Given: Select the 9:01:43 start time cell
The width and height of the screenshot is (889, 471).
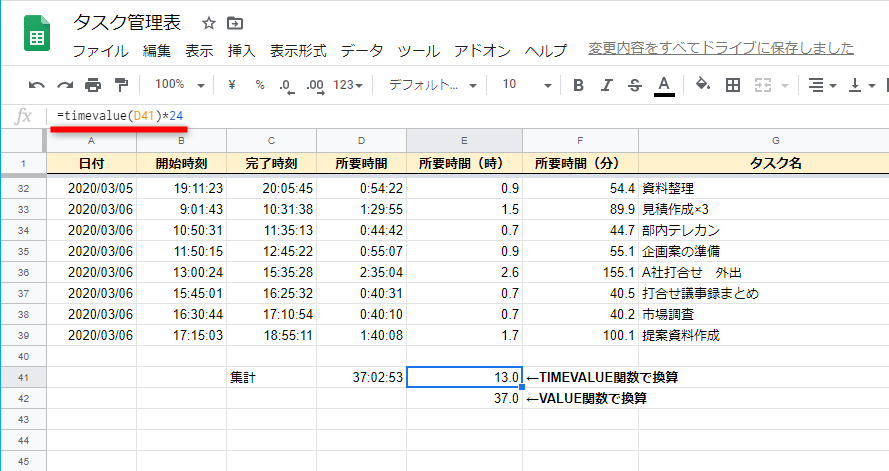Looking at the screenshot, I should click(181, 210).
